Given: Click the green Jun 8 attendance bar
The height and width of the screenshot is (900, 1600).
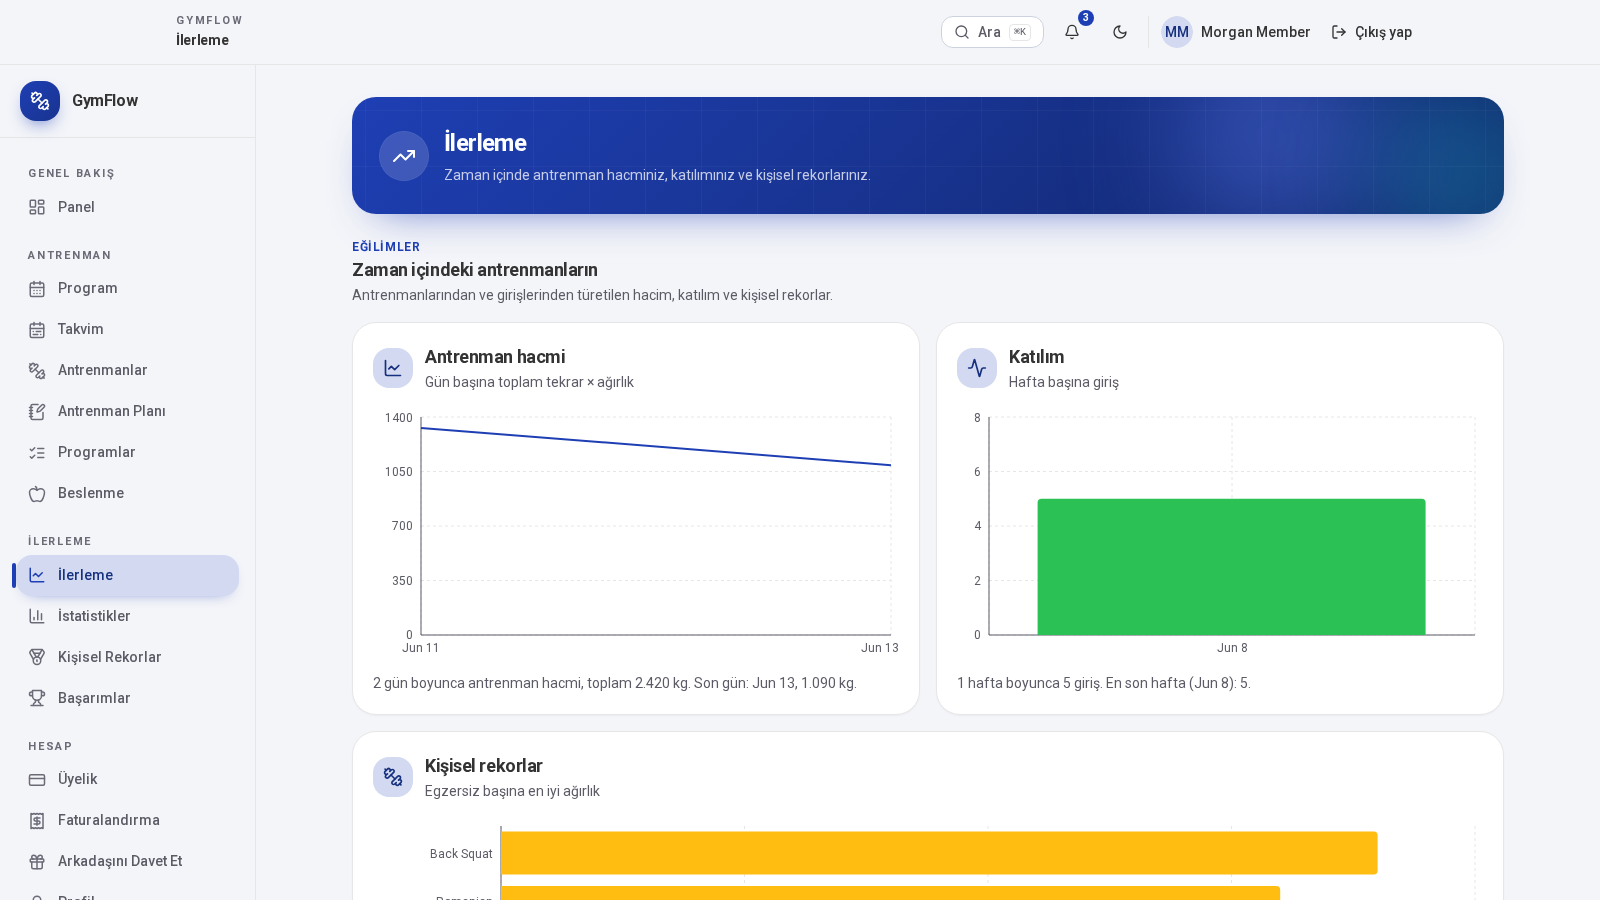Looking at the screenshot, I should coord(1231,567).
